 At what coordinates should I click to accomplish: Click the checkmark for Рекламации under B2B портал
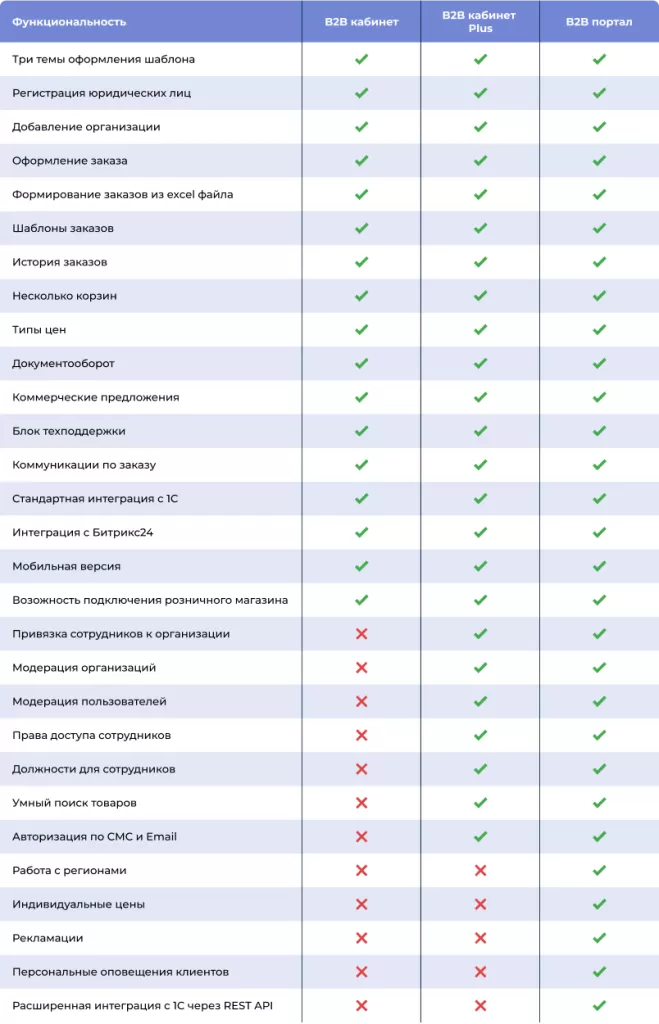click(x=599, y=938)
